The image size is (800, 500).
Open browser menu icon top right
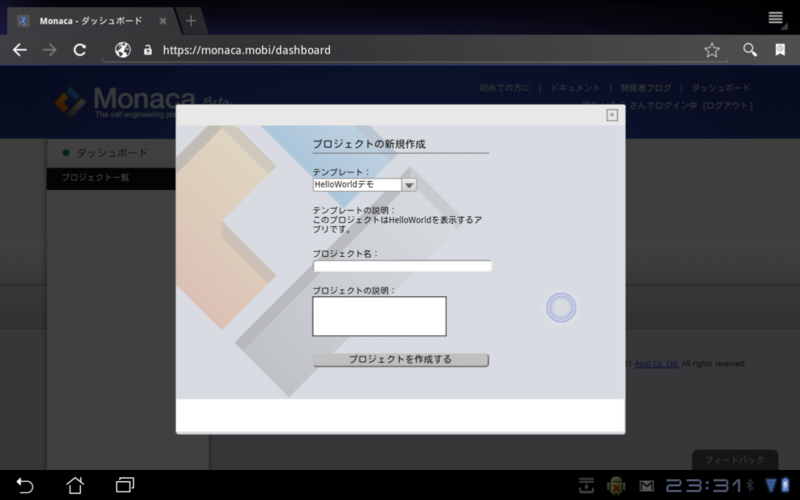click(776, 18)
